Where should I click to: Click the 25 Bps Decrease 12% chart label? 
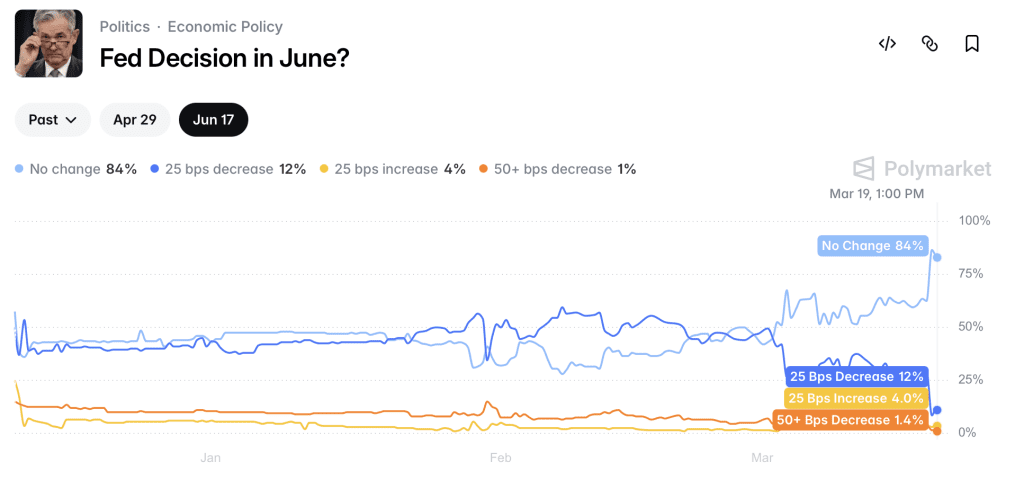click(x=856, y=377)
